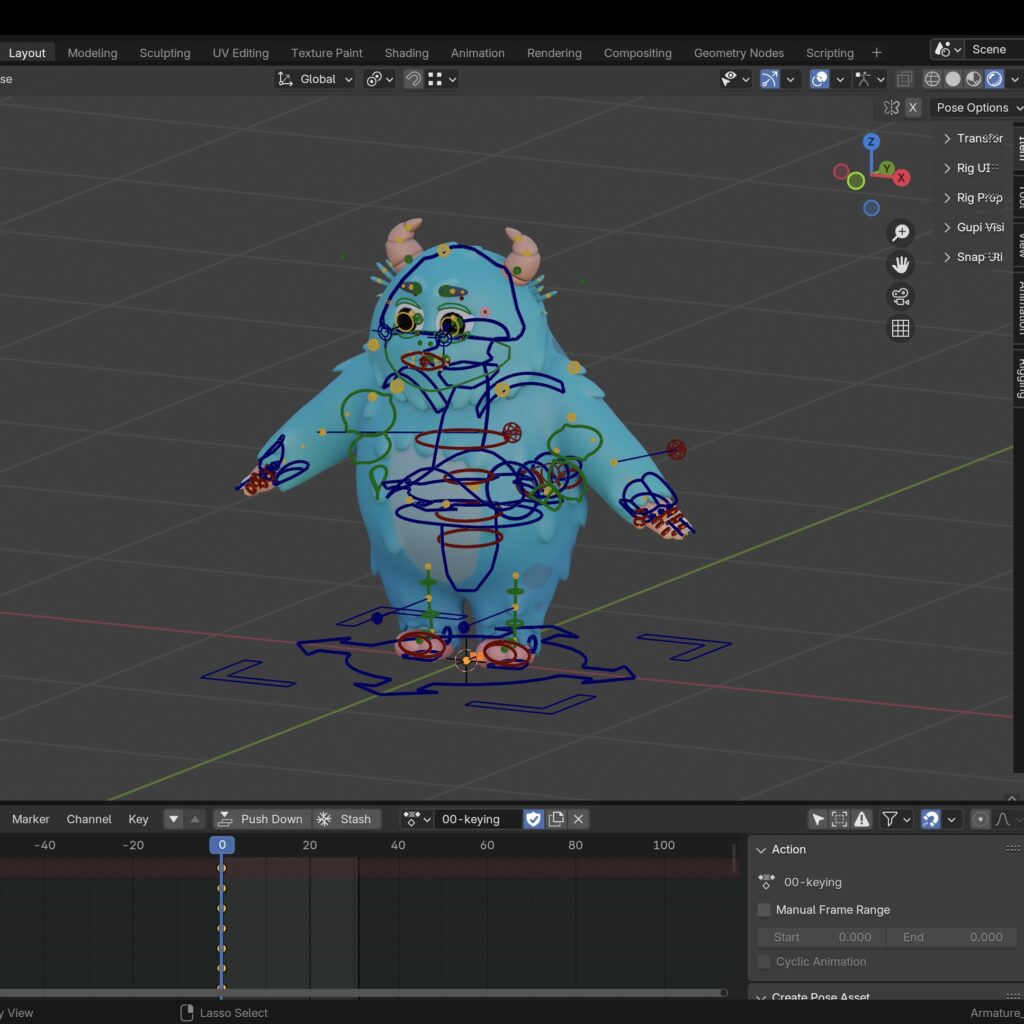Select rendered viewport shading
This screenshot has width=1024, height=1024.
point(995,79)
